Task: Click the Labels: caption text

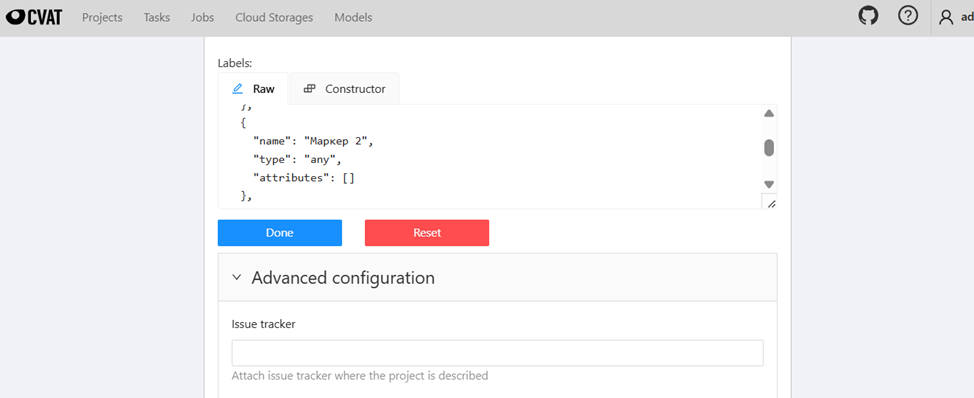Action: click(x=235, y=63)
